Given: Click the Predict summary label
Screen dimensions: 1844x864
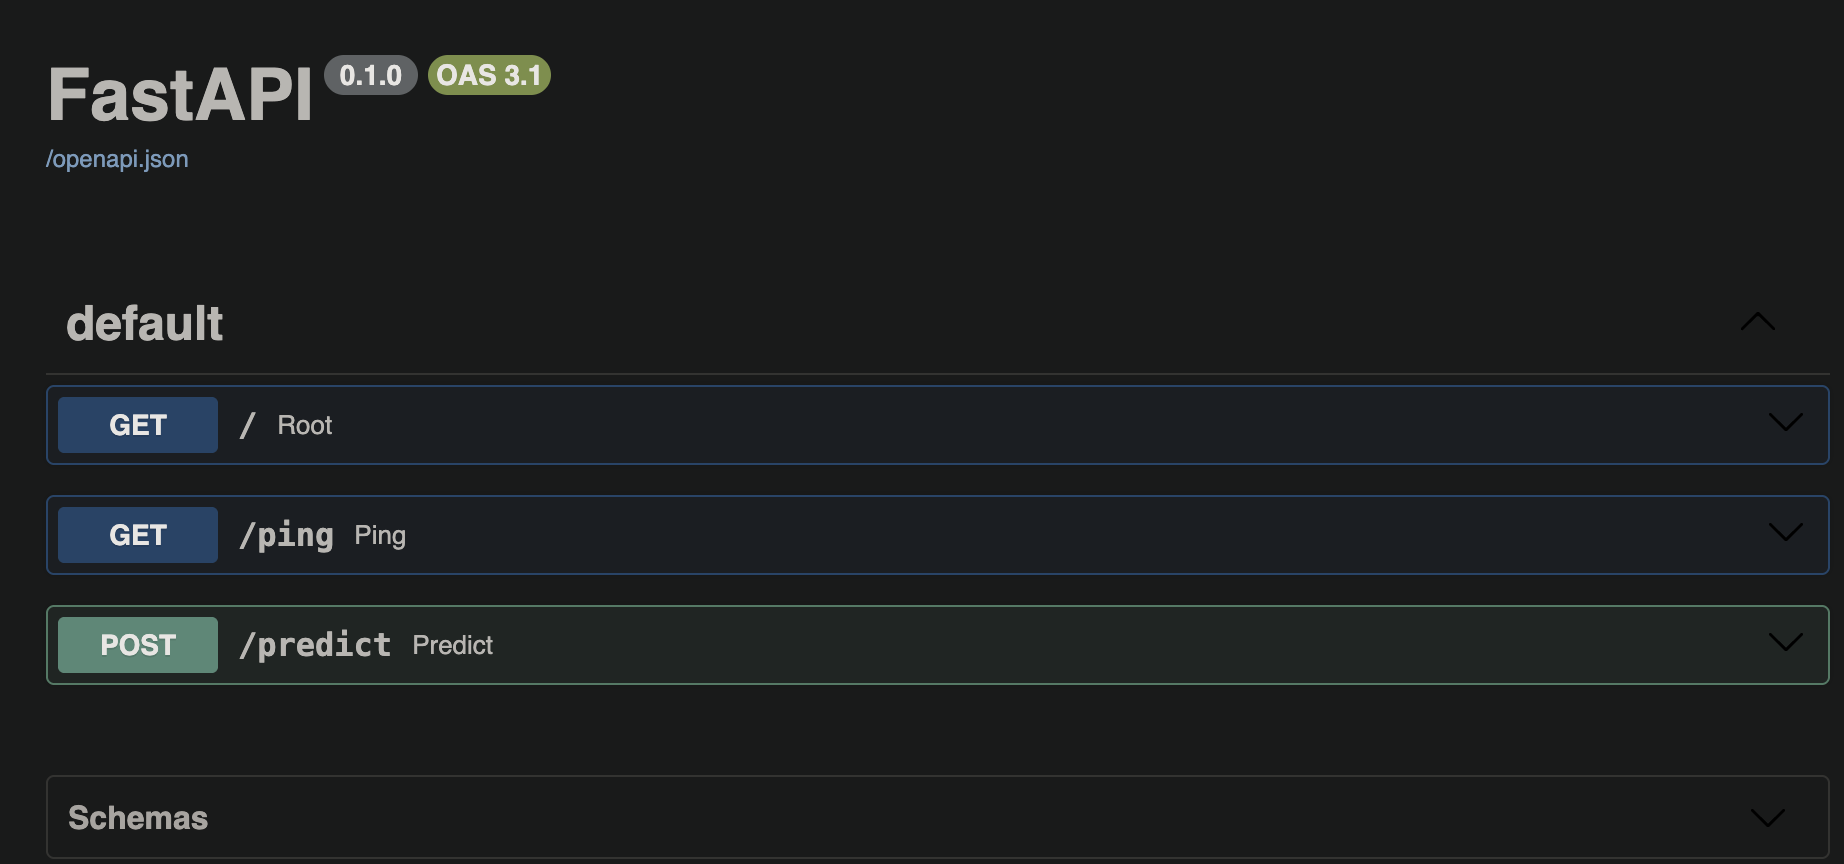Looking at the screenshot, I should [453, 645].
